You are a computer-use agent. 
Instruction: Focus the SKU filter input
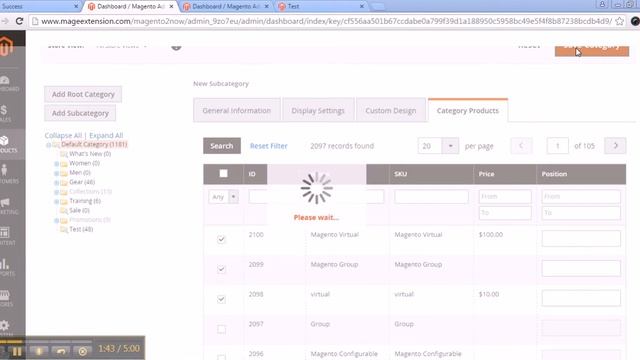pos(431,197)
